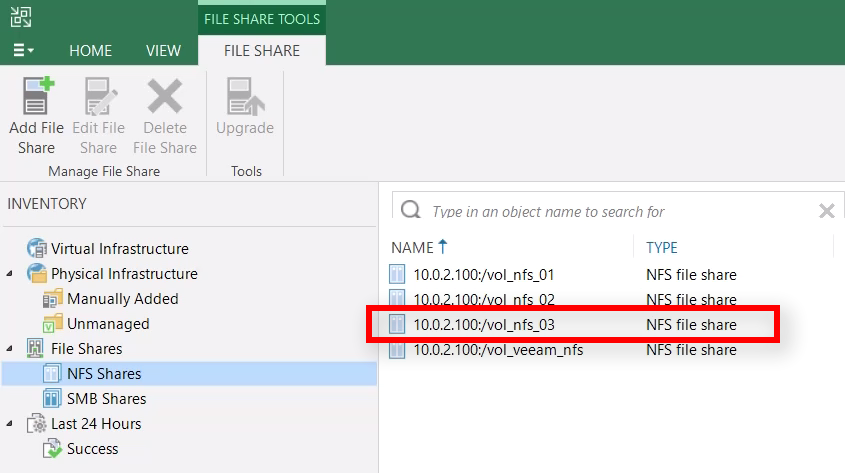This screenshot has width=845, height=473.
Task: Click the Upgrade tool icon
Action: [x=244, y=98]
